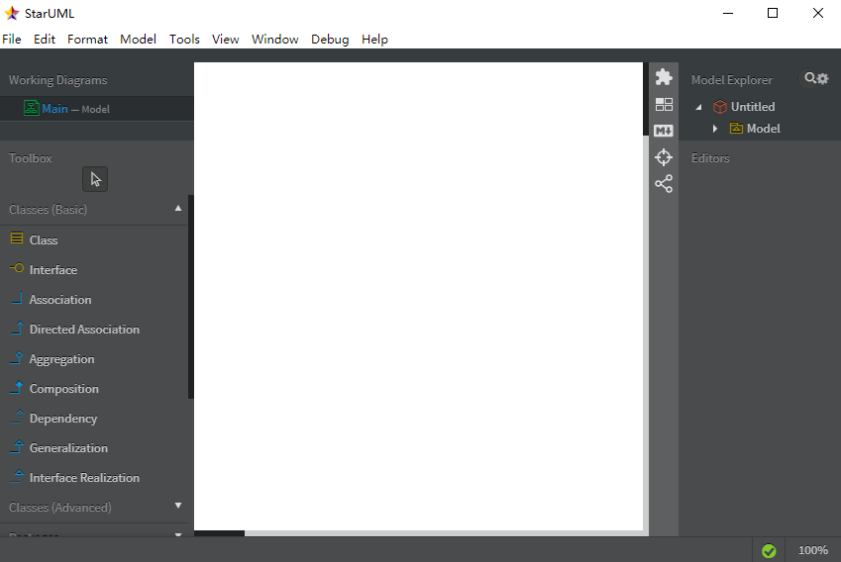Viewport: 841px width, 562px height.
Task: Click the crosshair navigator icon
Action: 663,157
